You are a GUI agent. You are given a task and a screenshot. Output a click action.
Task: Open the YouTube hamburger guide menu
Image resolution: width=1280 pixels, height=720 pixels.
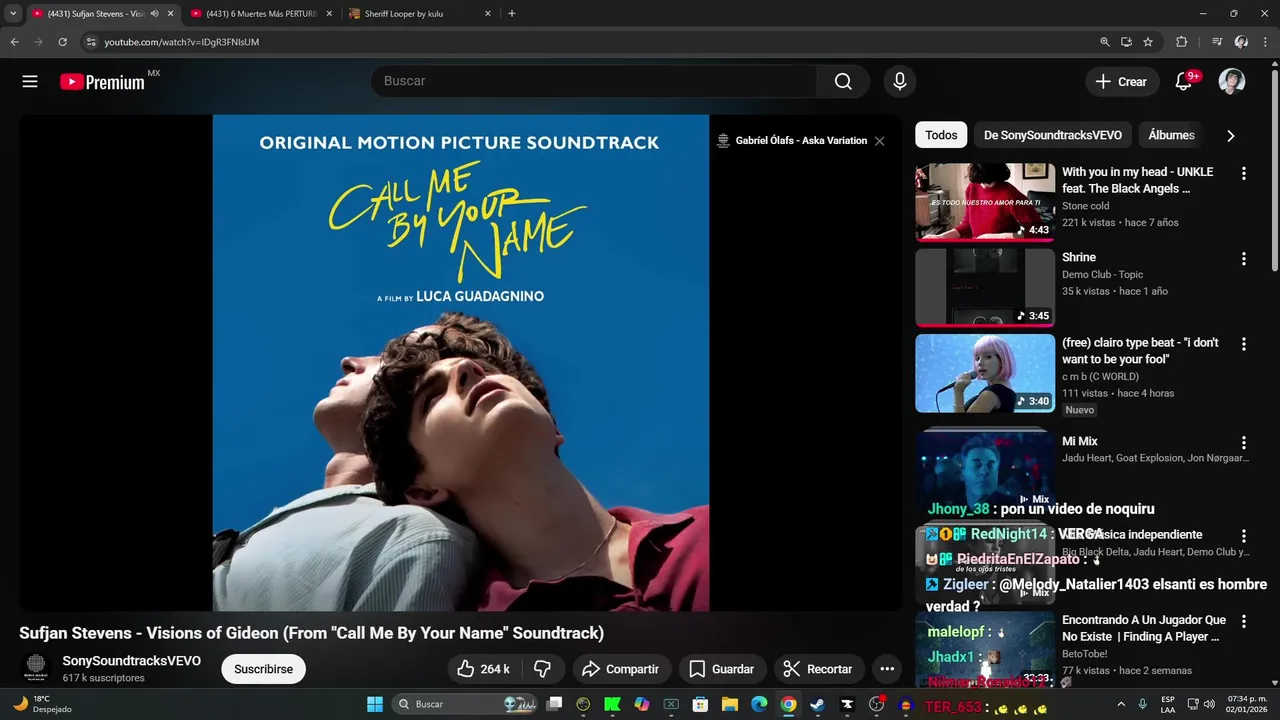(x=30, y=82)
